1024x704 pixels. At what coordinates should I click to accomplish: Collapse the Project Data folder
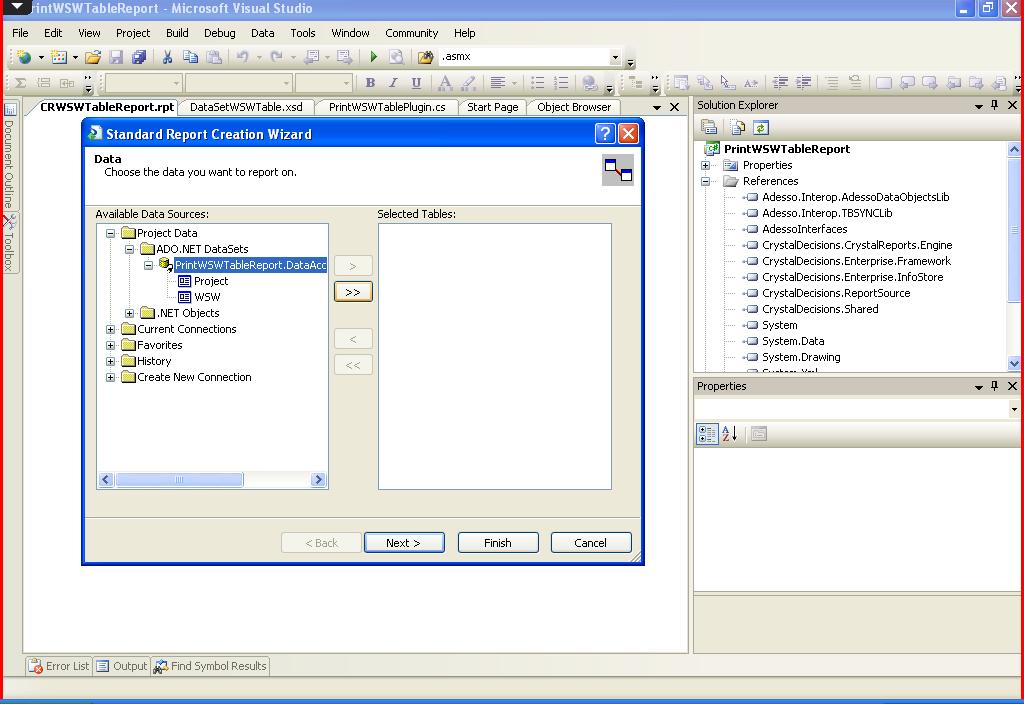click(x=111, y=233)
